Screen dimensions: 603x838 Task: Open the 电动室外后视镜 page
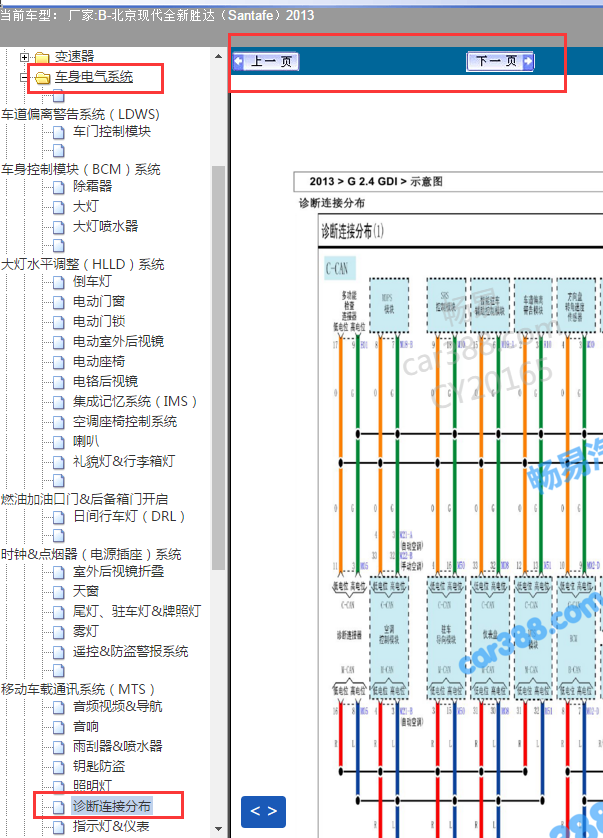point(118,341)
